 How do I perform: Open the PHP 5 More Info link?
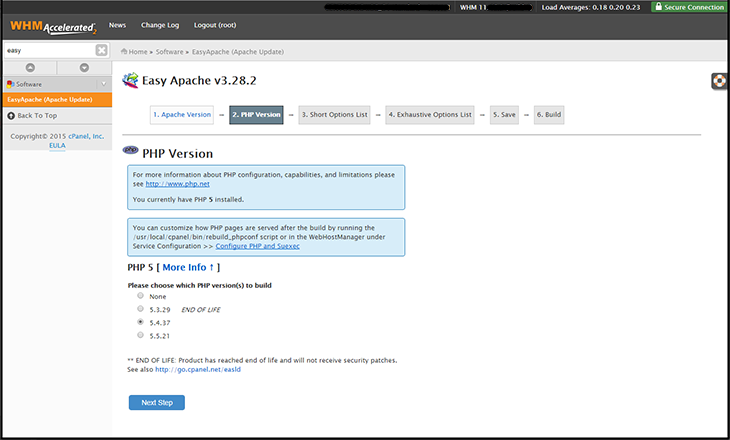pyautogui.click(x=188, y=267)
